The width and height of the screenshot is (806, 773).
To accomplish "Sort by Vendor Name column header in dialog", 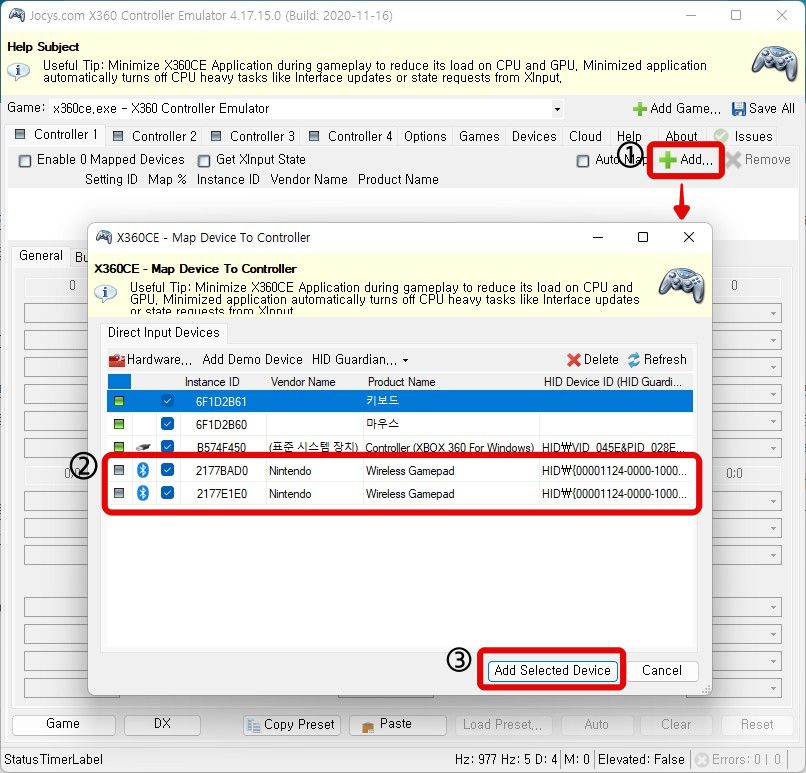I will click(x=303, y=382).
